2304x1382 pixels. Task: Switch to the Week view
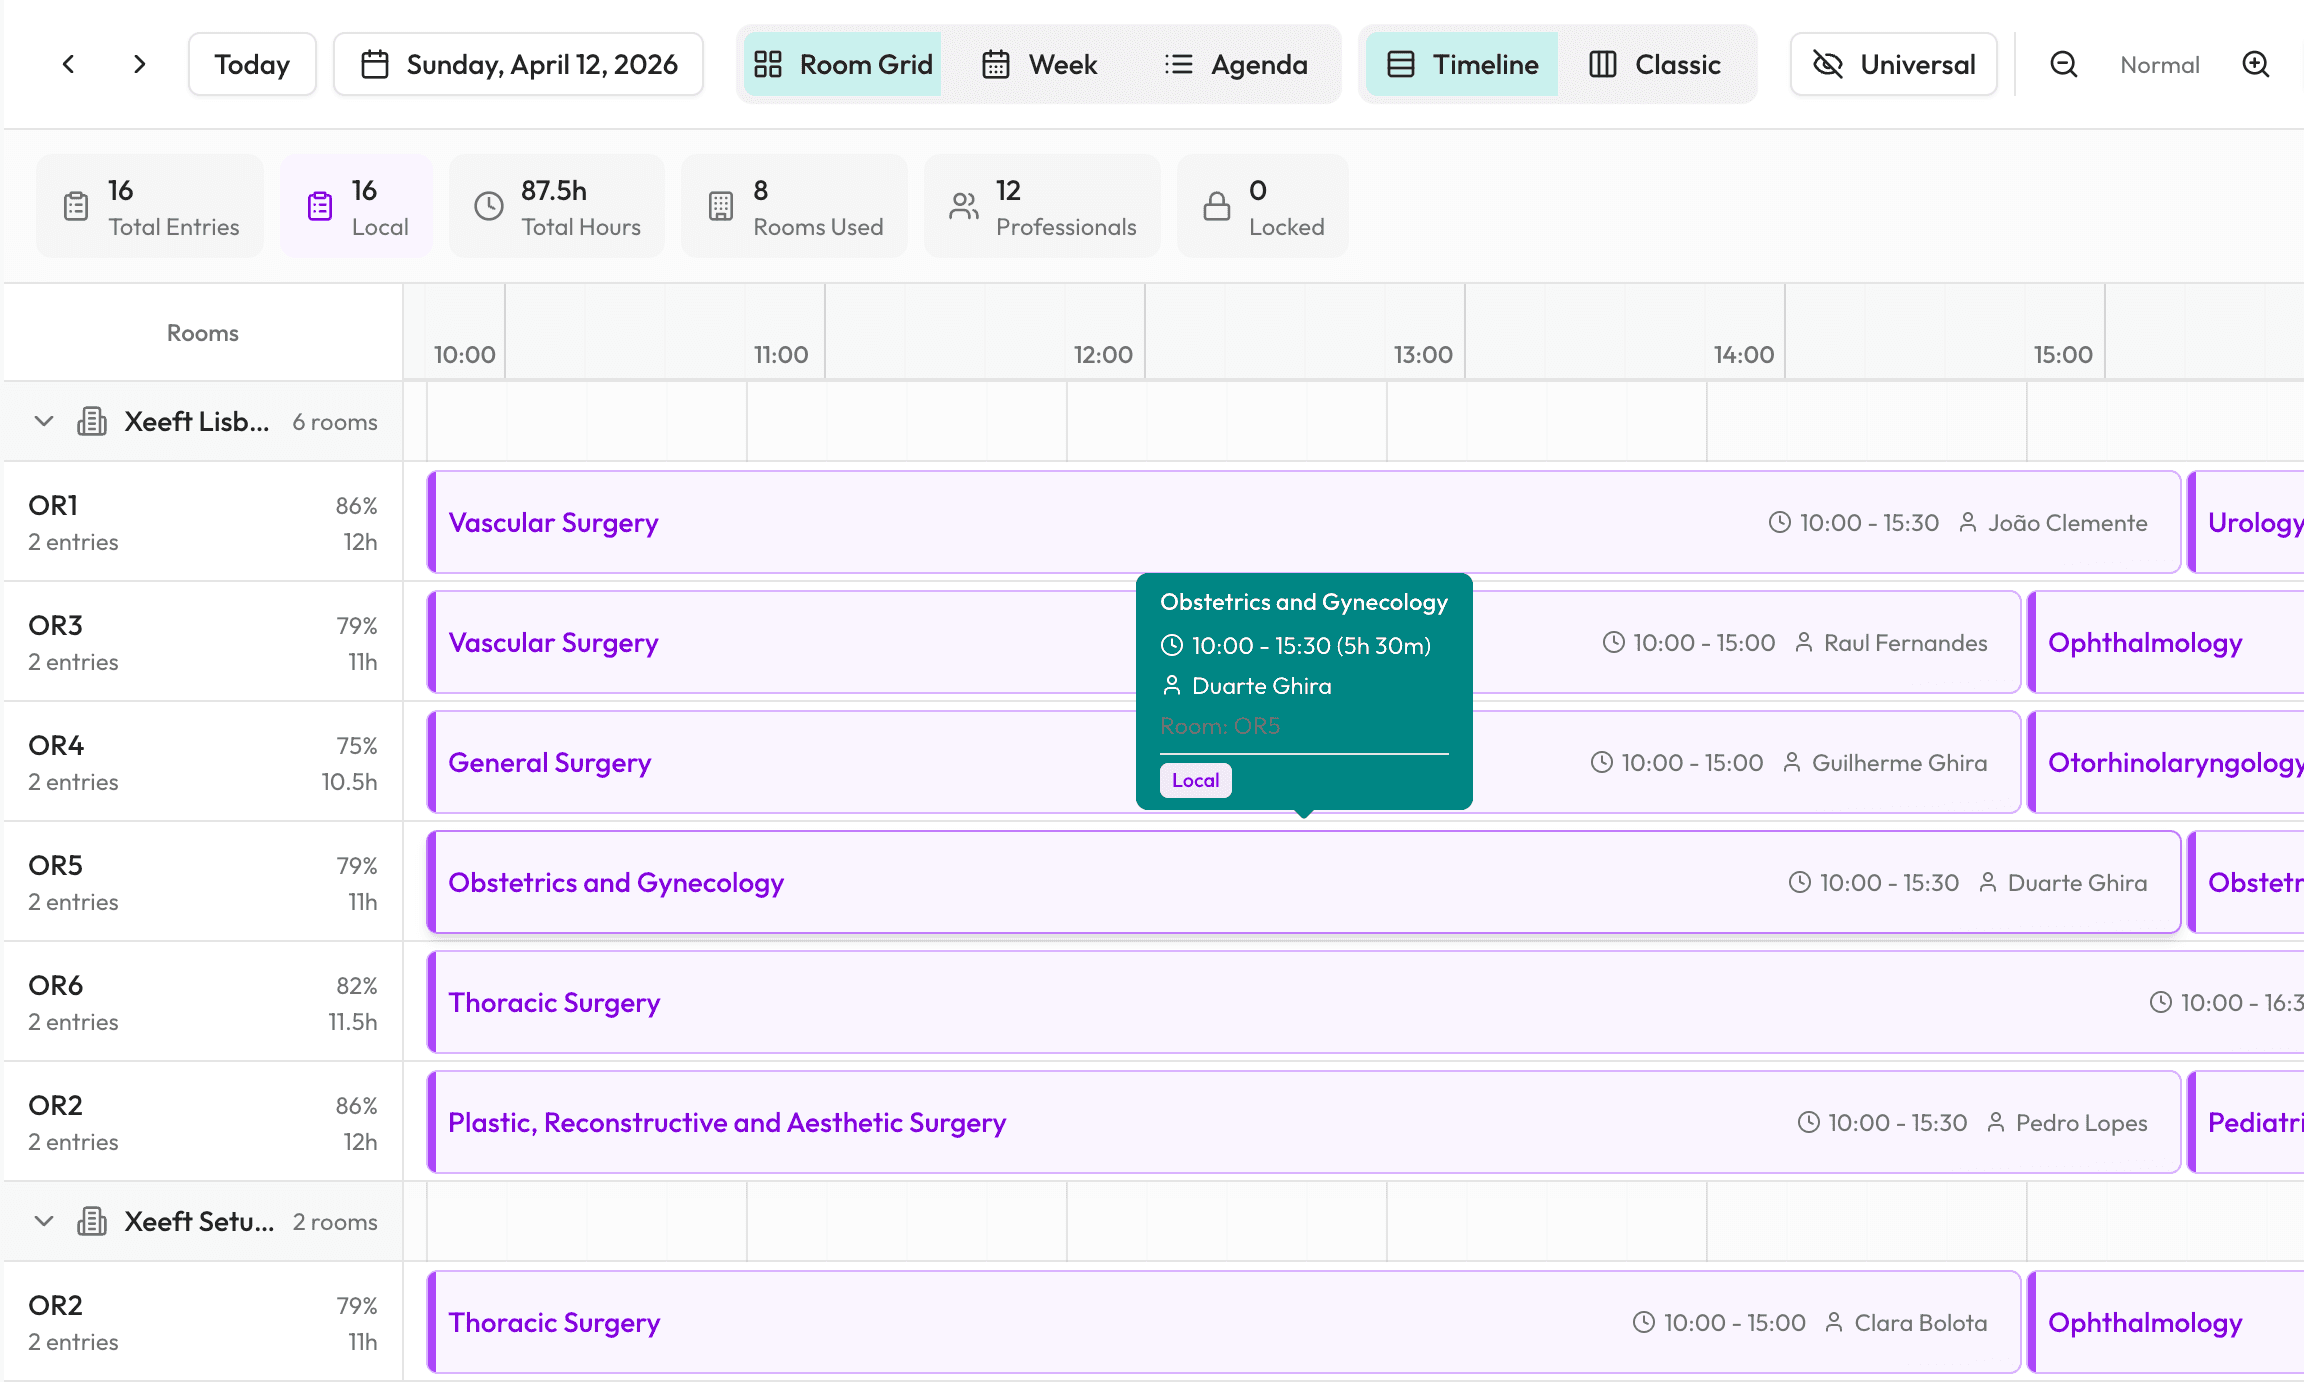coord(1040,63)
